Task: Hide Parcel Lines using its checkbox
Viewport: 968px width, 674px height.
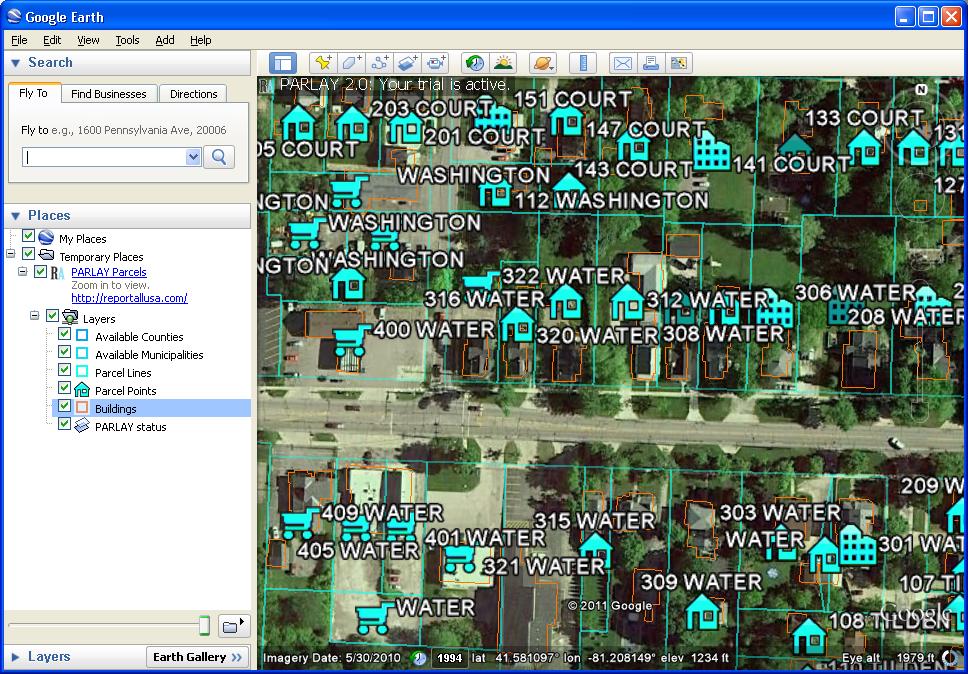Action: (64, 370)
